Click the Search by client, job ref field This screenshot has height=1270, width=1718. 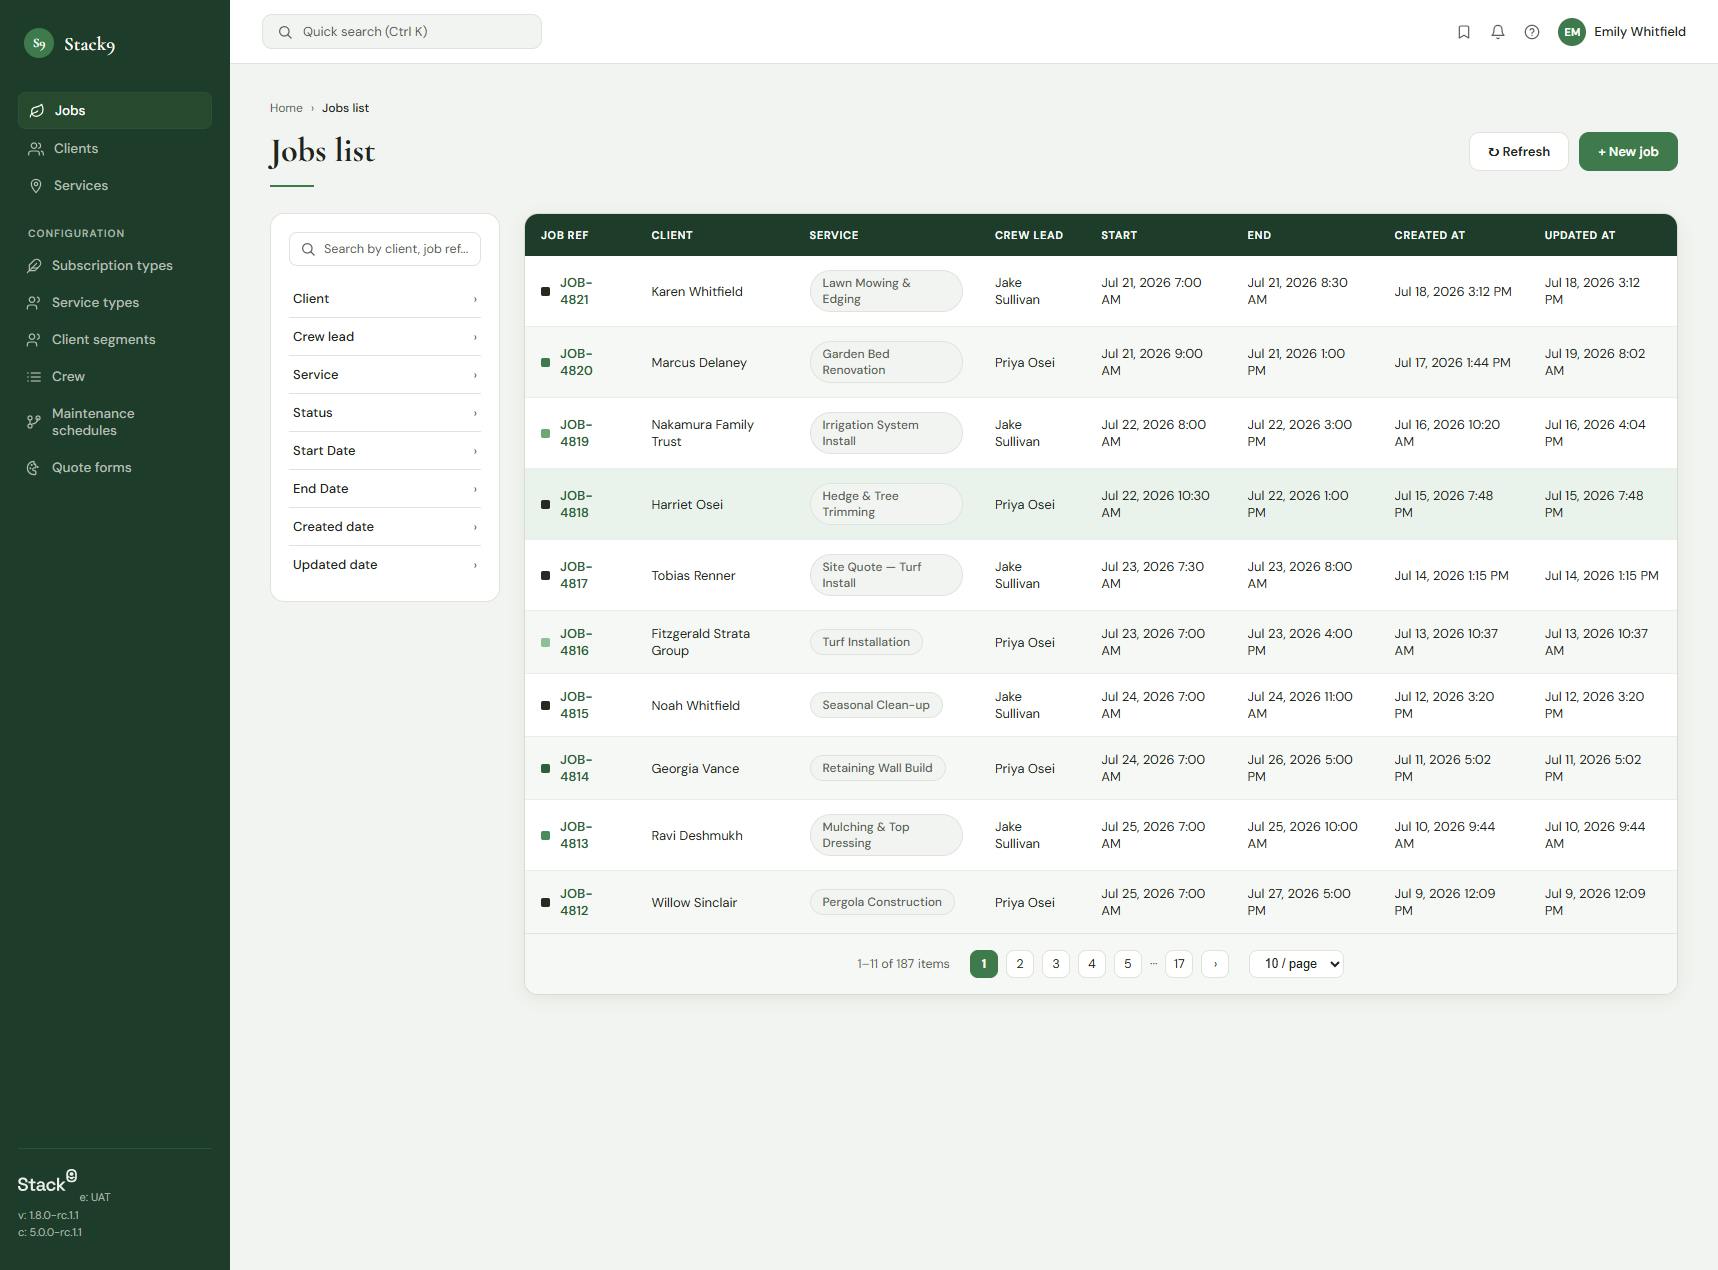(x=385, y=249)
